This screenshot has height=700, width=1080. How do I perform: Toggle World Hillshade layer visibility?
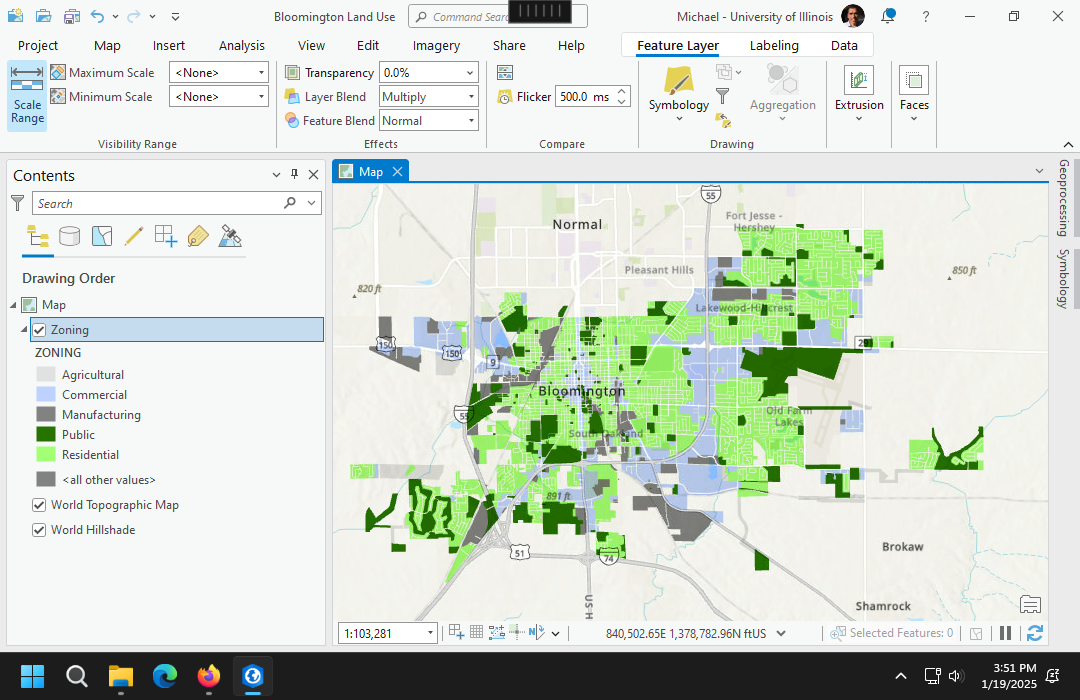click(39, 530)
